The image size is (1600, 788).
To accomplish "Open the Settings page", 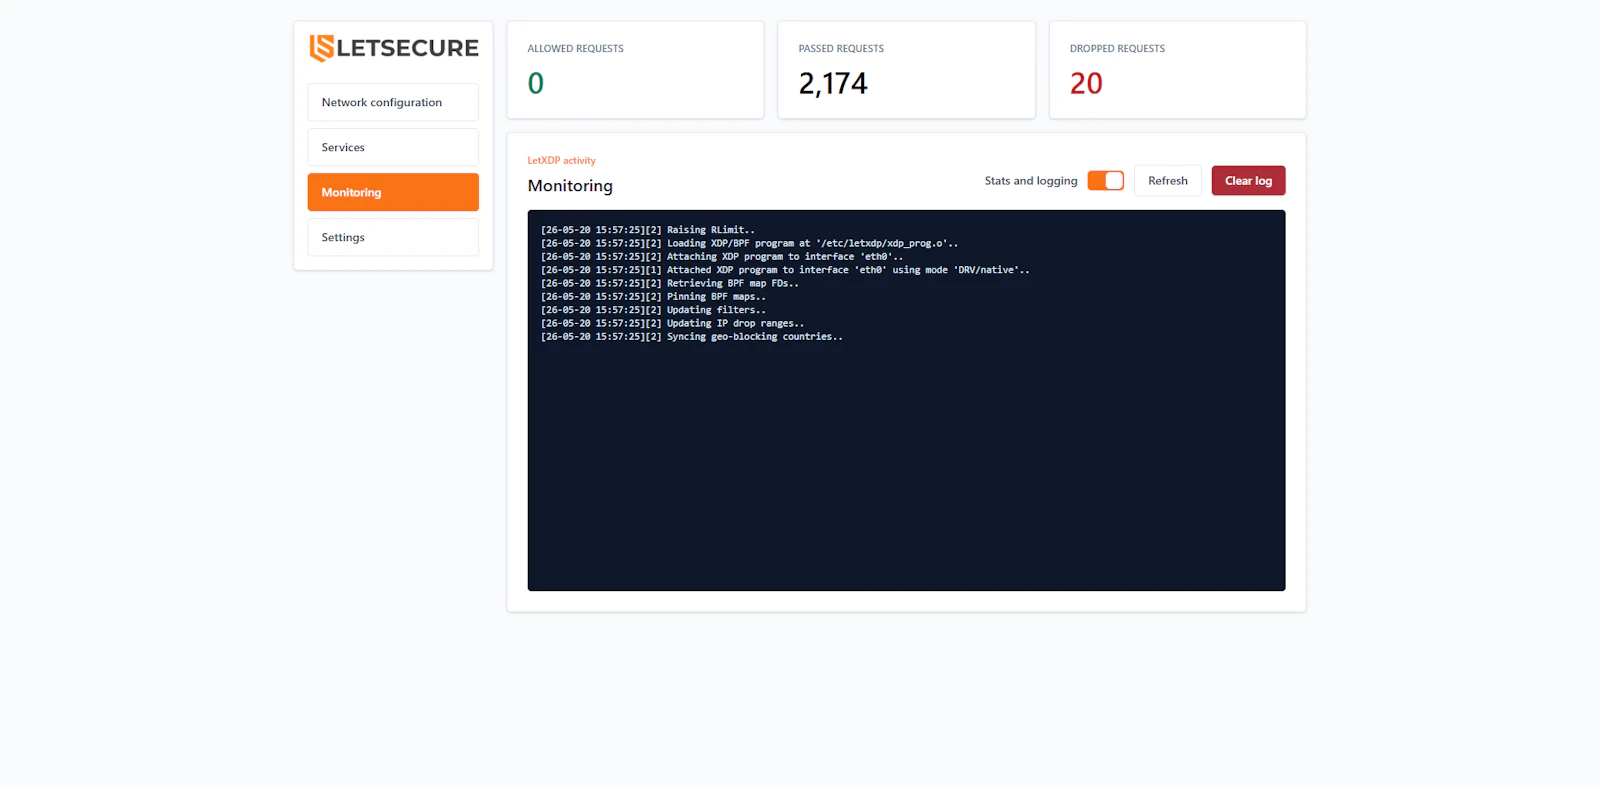I will 393,237.
